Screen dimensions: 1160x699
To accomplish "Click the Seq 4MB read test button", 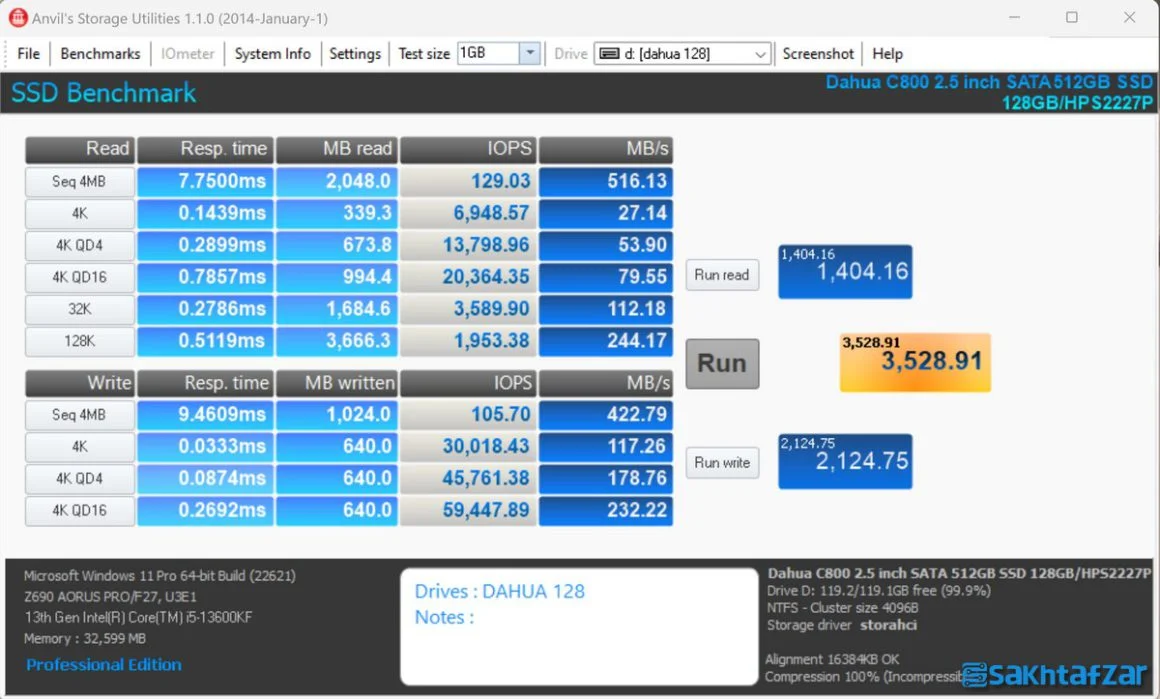I will pos(79,182).
